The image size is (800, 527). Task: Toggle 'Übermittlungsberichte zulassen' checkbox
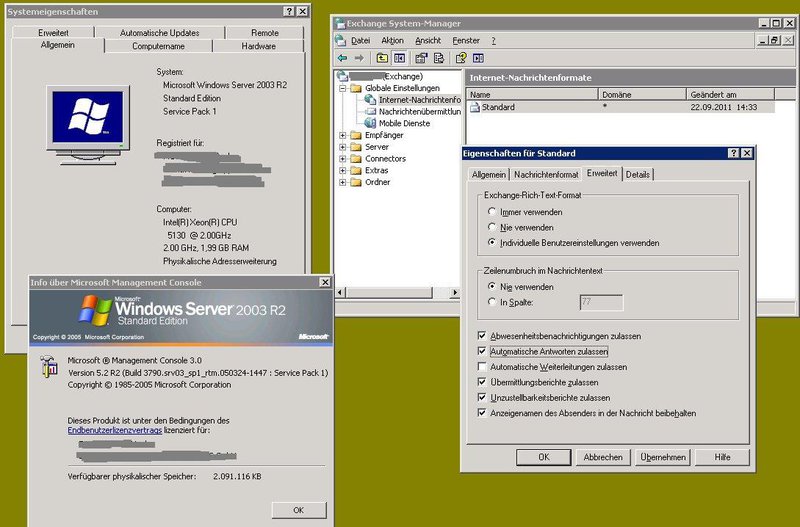pos(482,382)
